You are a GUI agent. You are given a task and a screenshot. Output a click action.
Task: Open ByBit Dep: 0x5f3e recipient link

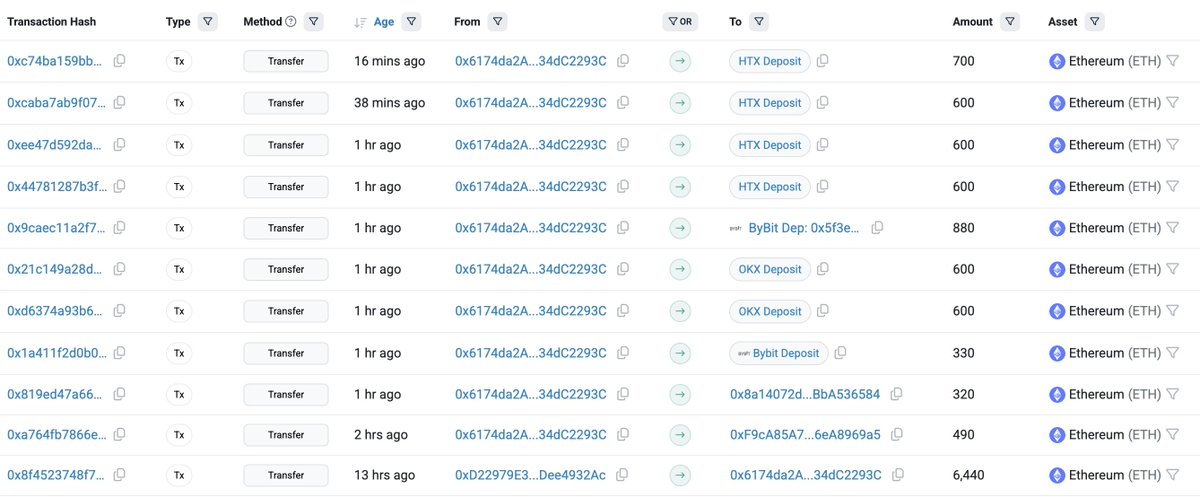[804, 228]
